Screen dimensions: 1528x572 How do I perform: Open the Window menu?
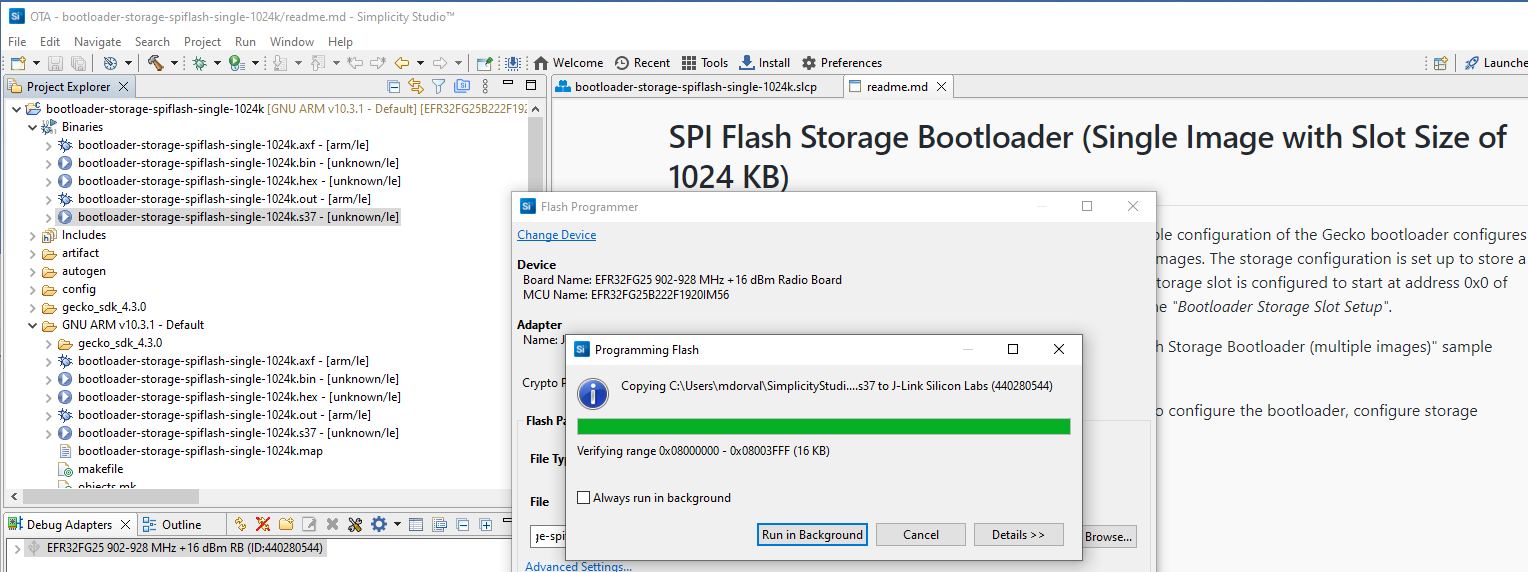(x=291, y=41)
